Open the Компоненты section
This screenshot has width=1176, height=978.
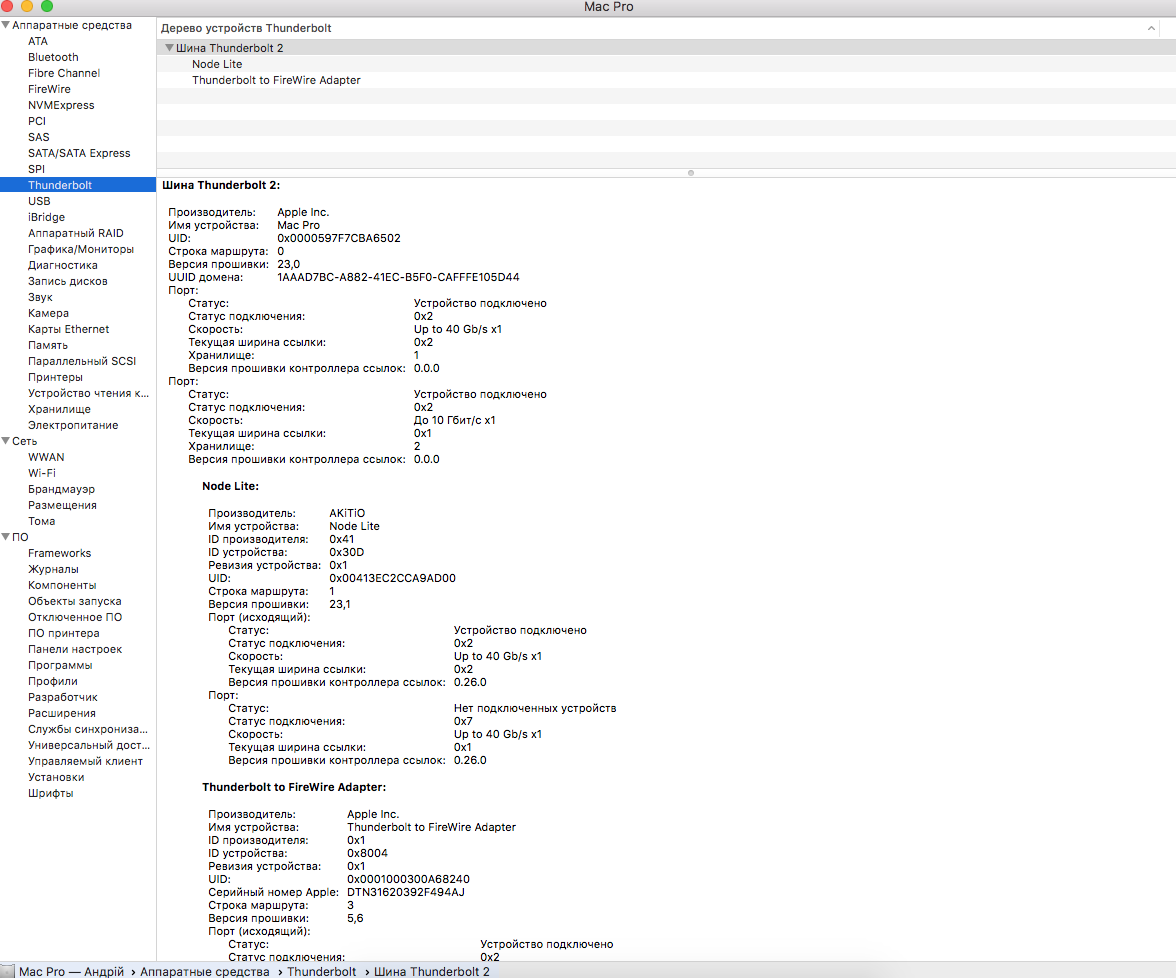(x=62, y=585)
